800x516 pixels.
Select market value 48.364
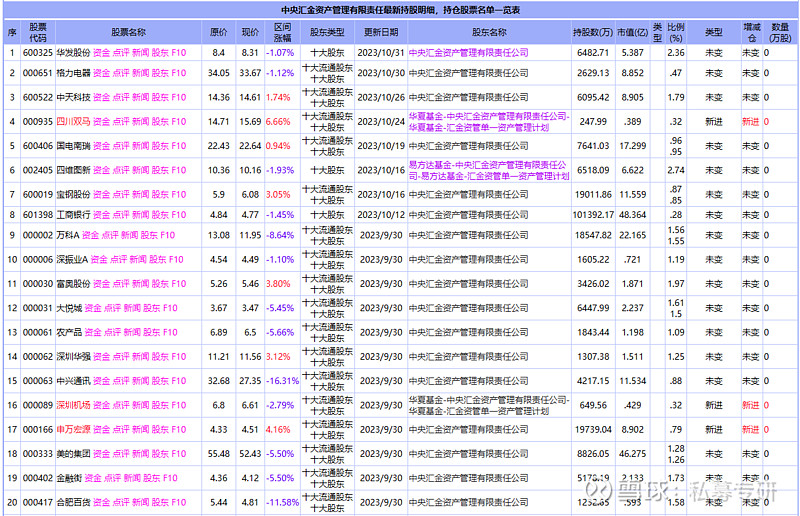633,215
